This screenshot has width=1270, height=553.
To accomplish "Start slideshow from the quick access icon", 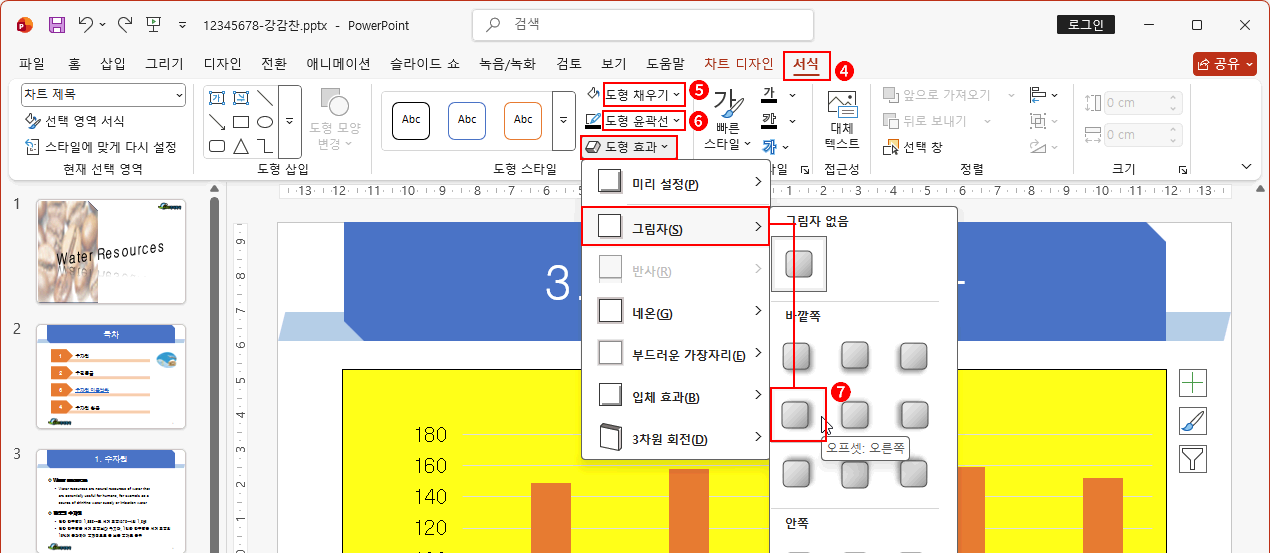I will 153,24.
